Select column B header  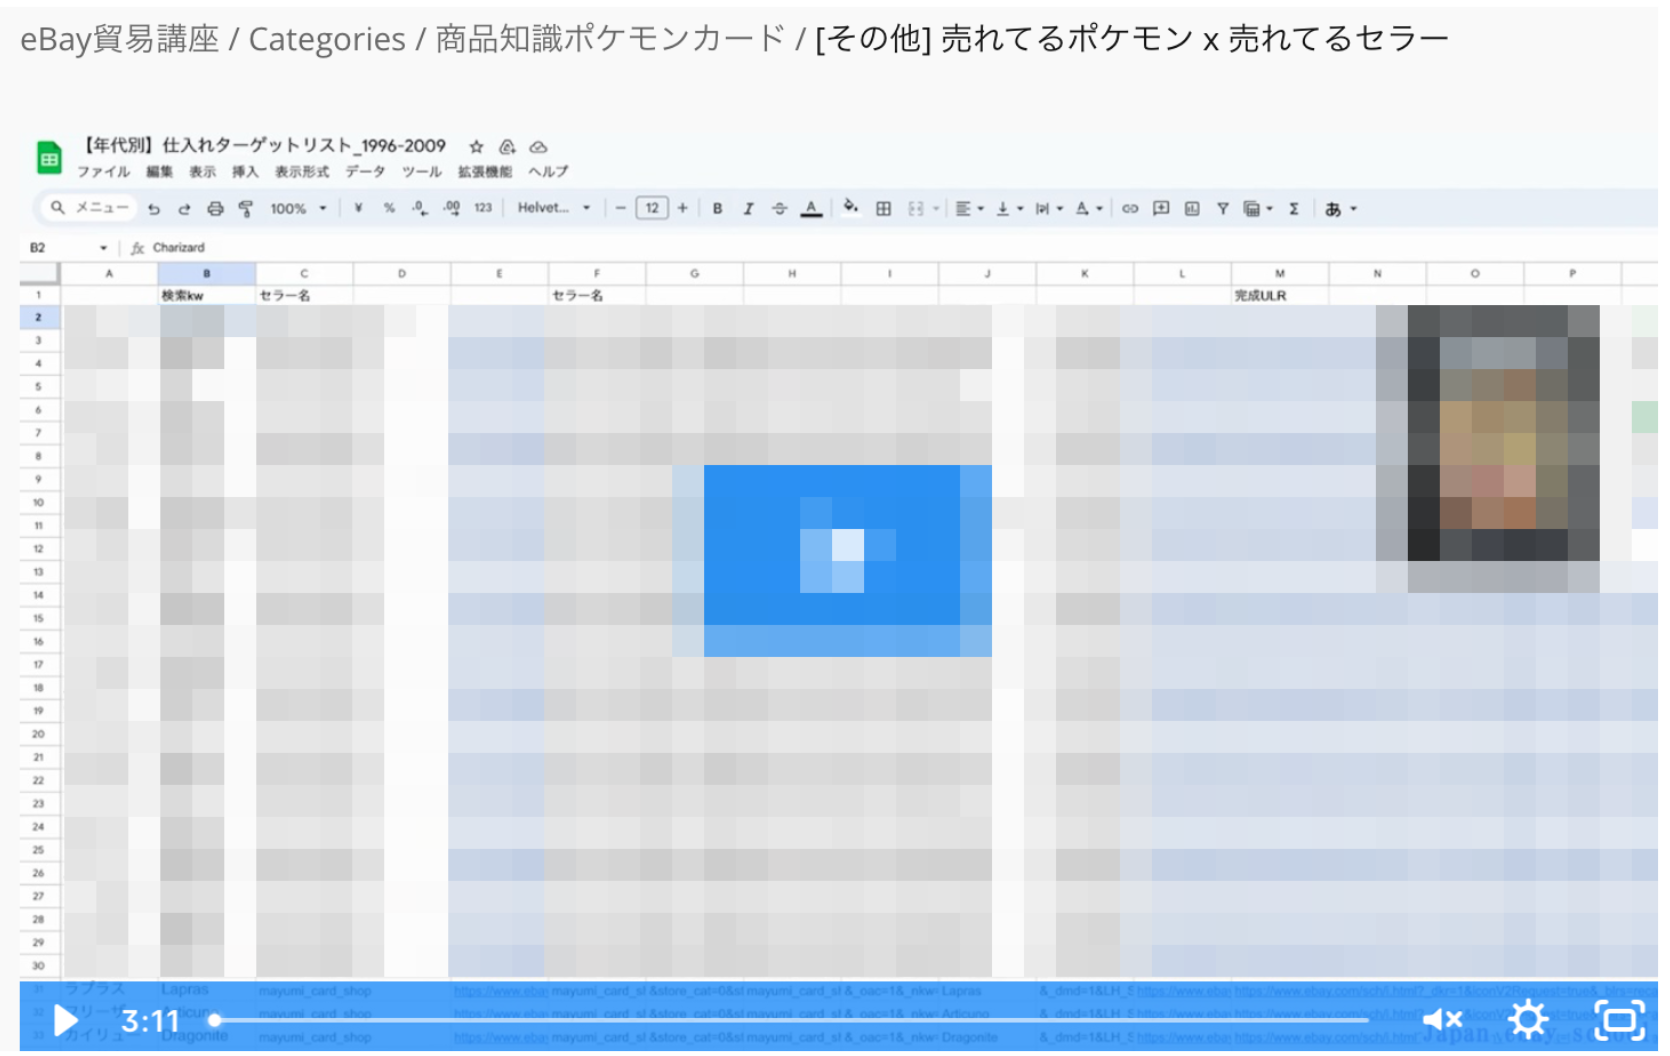pyautogui.click(x=207, y=273)
